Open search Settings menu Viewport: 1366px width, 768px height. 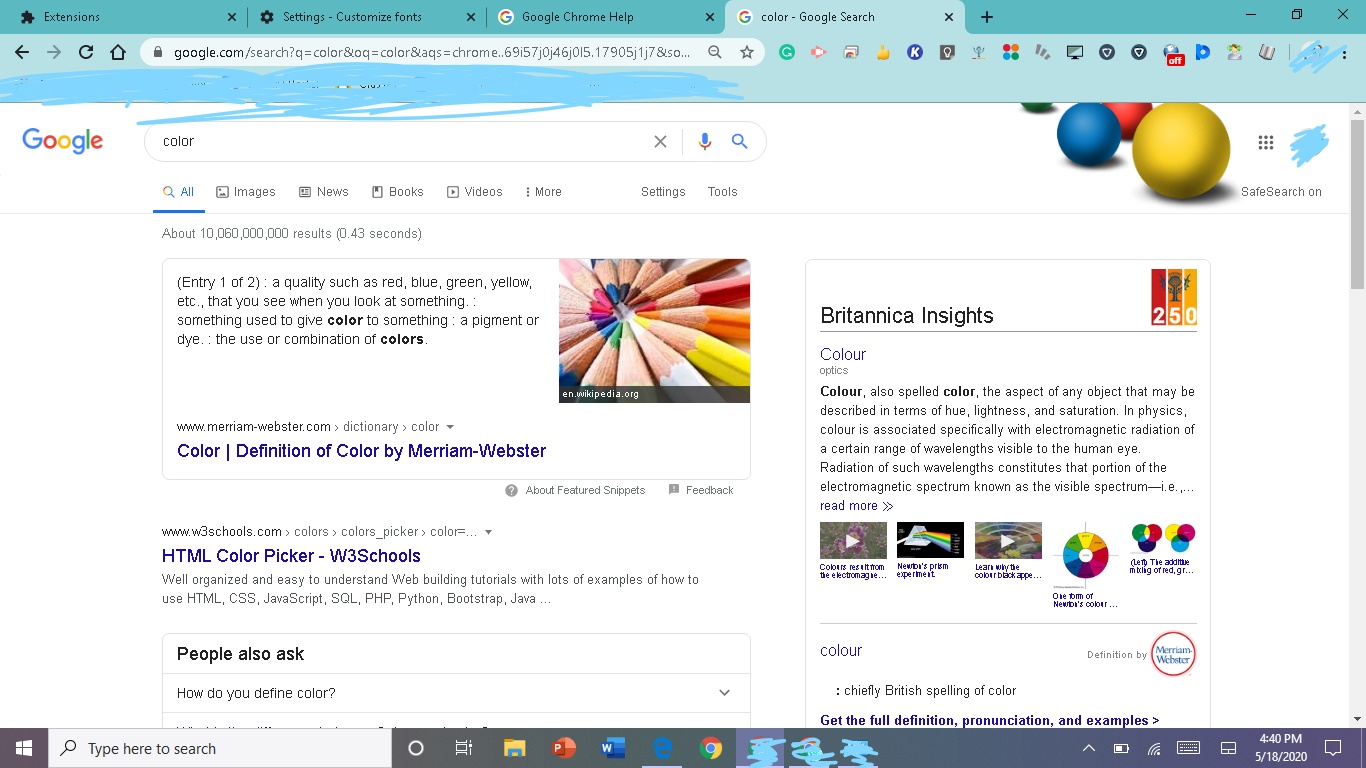[663, 192]
